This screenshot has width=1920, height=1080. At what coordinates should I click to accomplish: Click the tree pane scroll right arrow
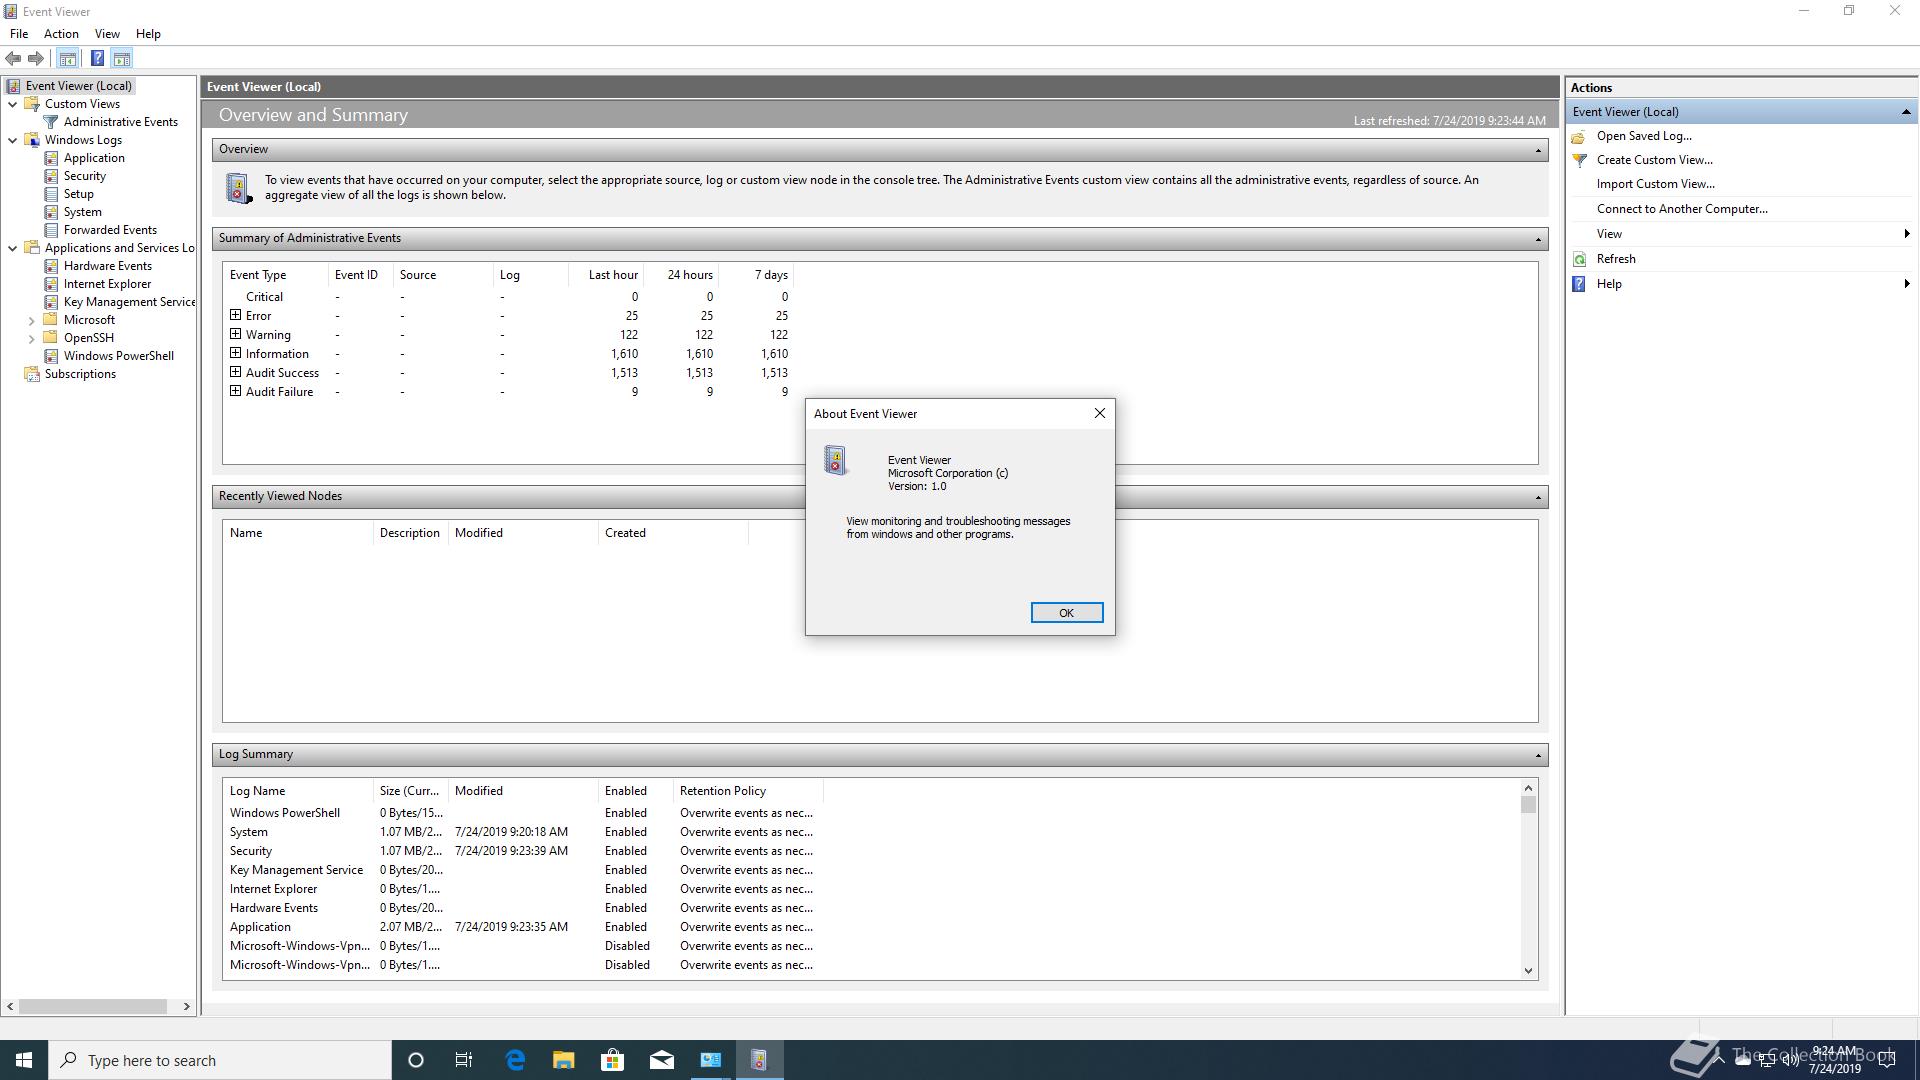pyautogui.click(x=186, y=1006)
